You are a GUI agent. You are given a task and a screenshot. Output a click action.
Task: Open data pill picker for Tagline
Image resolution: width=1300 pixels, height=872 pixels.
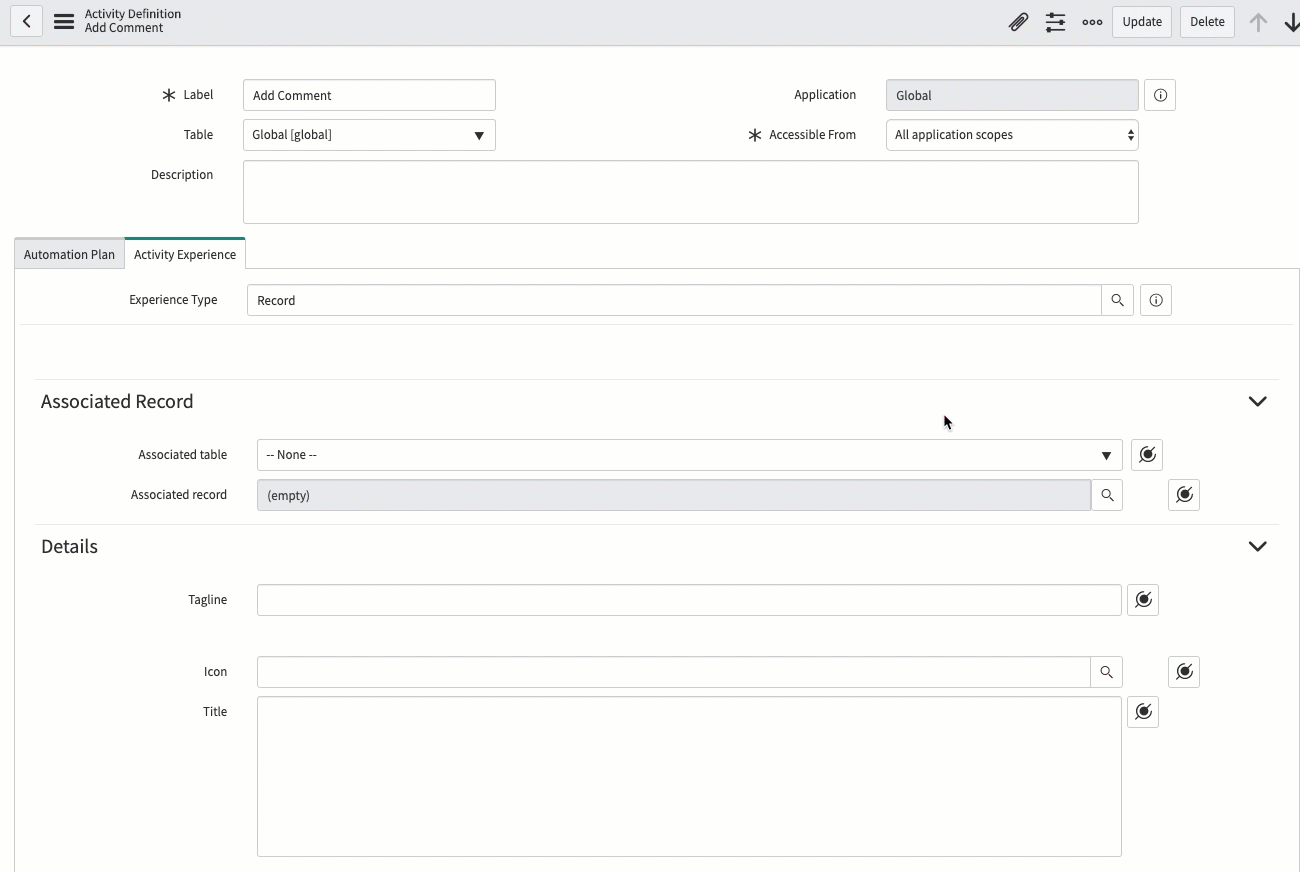point(1143,600)
